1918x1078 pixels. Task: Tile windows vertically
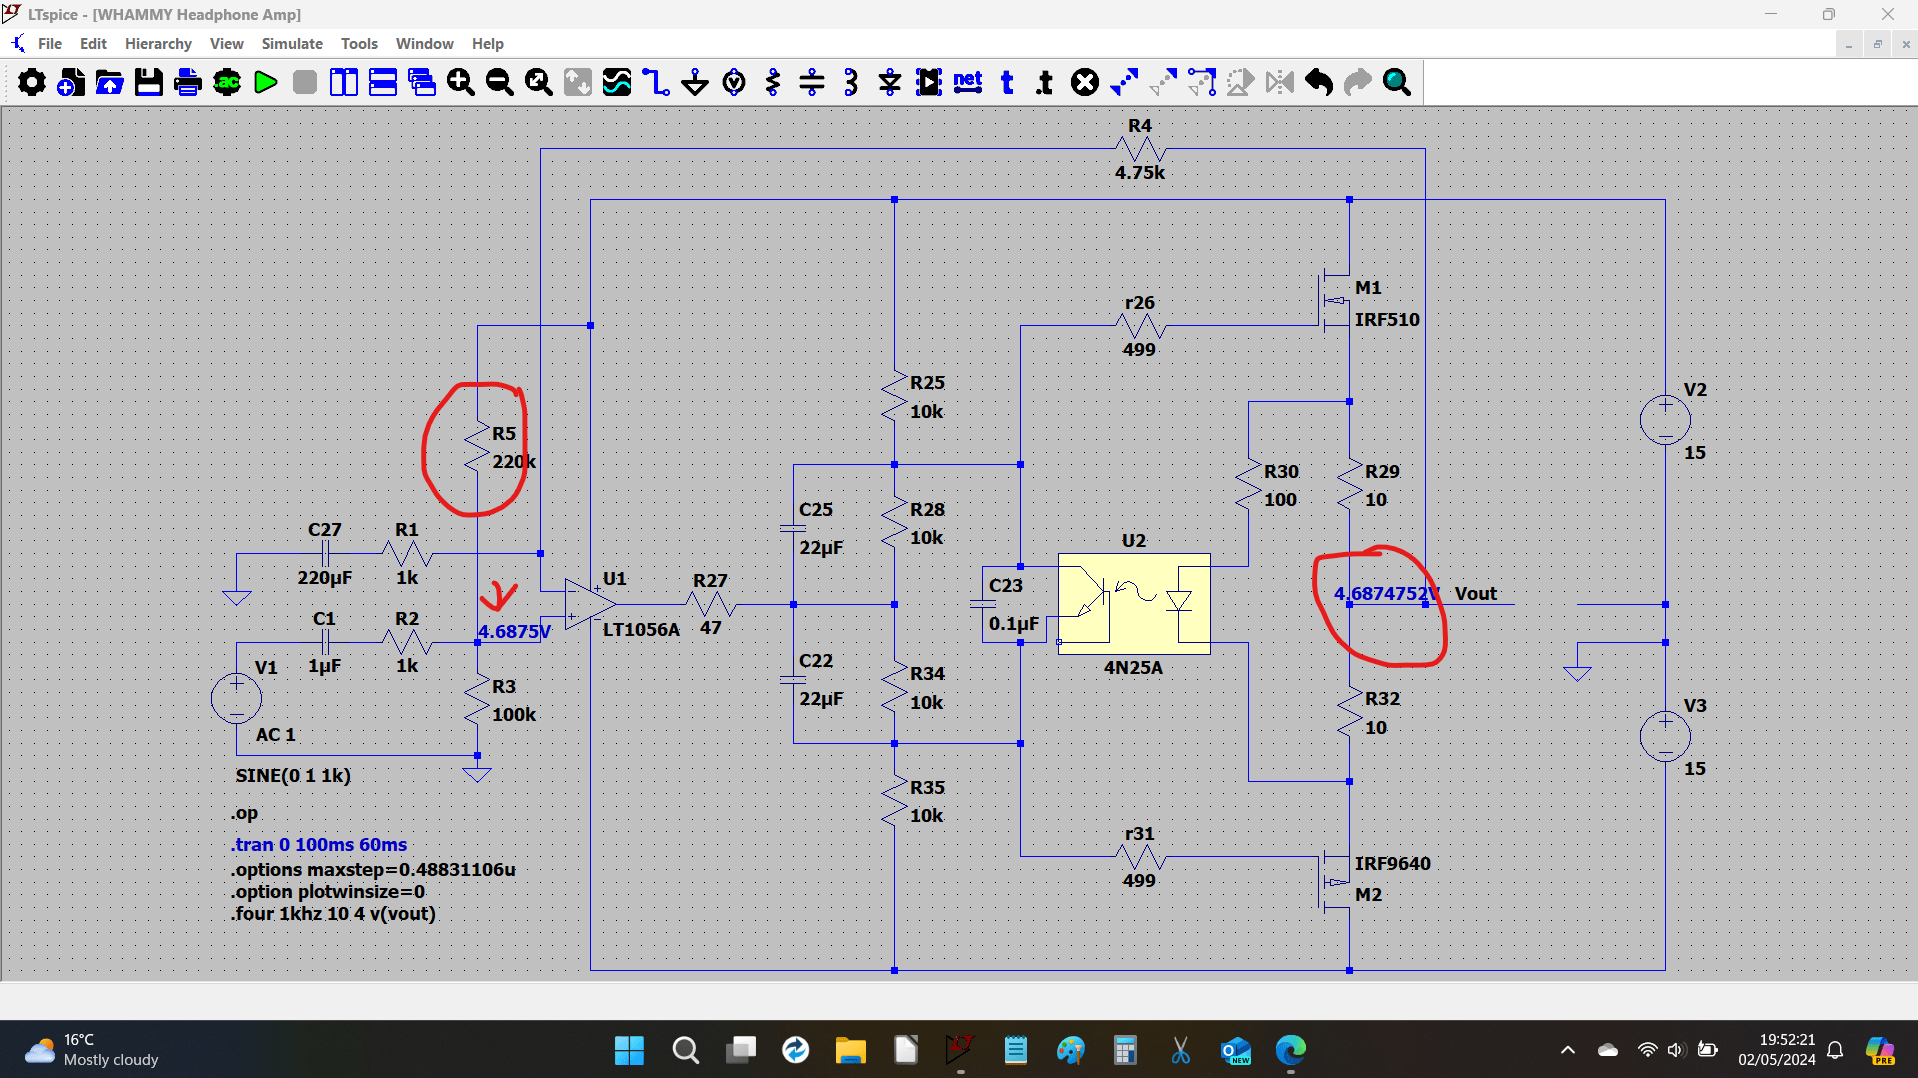[x=344, y=82]
